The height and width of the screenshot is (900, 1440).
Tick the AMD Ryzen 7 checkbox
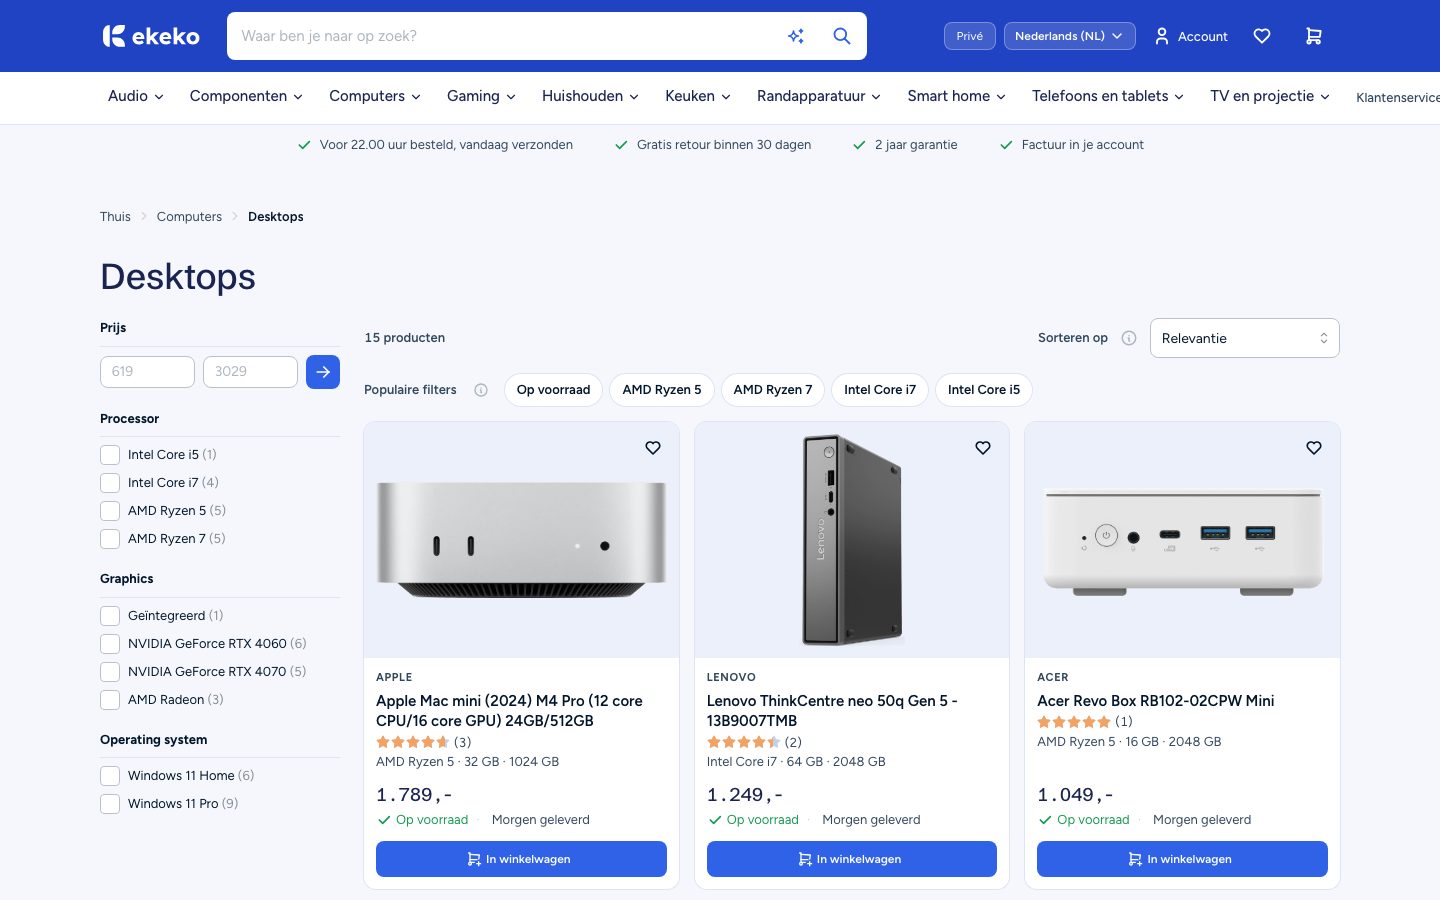[x=110, y=539]
